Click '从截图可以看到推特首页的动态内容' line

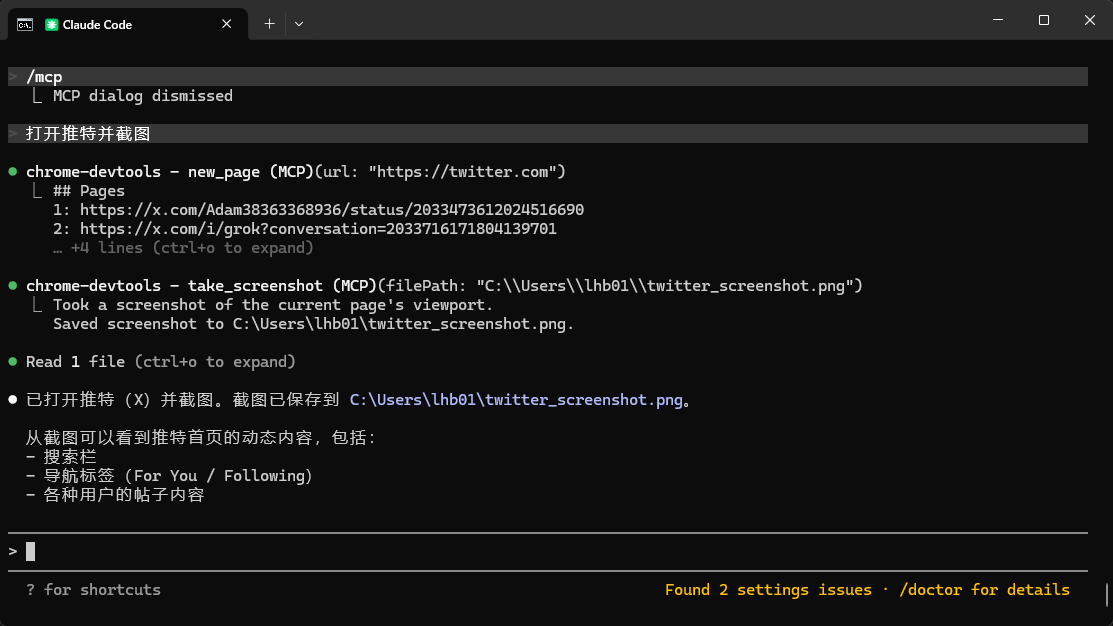[x=200, y=438]
